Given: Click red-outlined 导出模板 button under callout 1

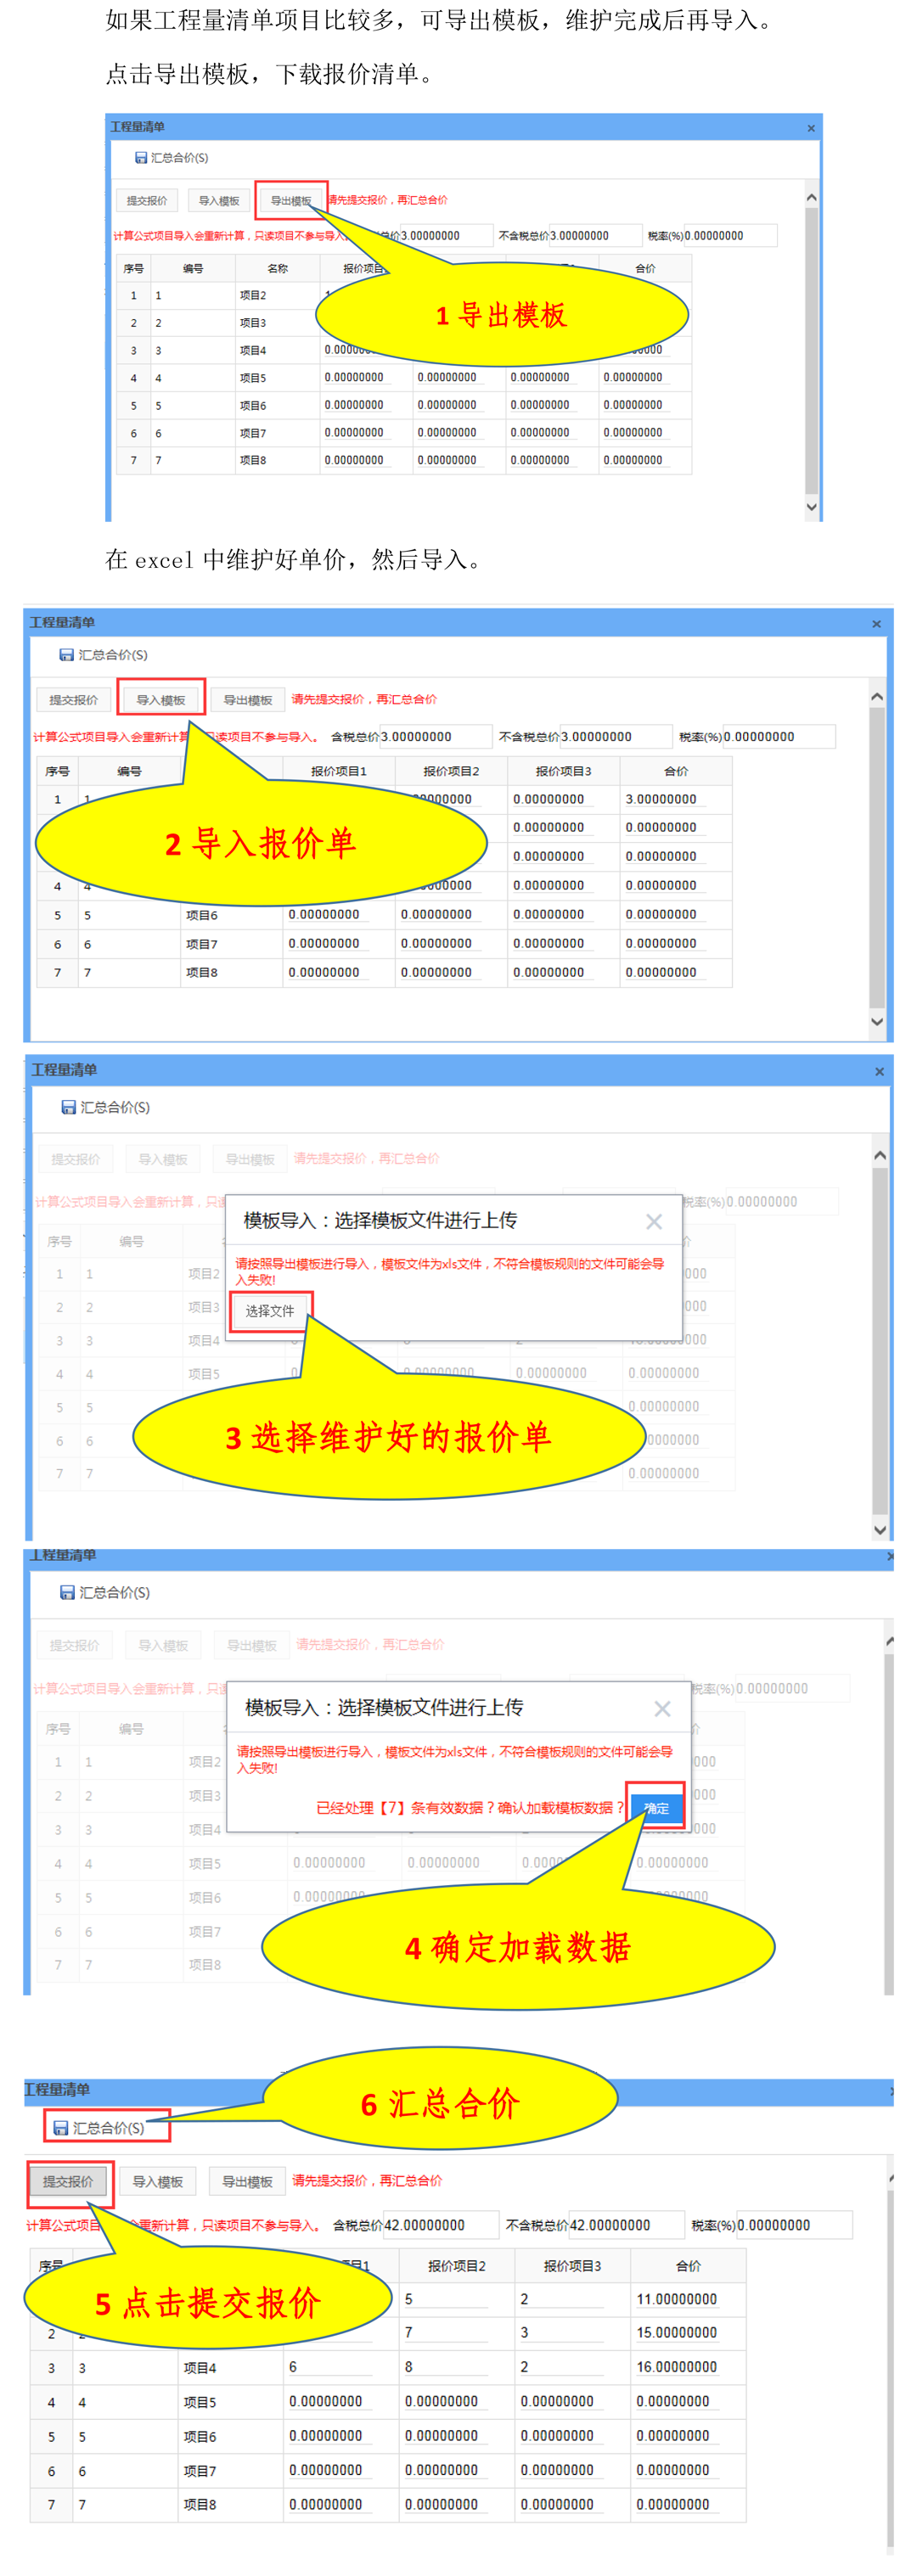Looking at the screenshot, I should pyautogui.click(x=290, y=201).
